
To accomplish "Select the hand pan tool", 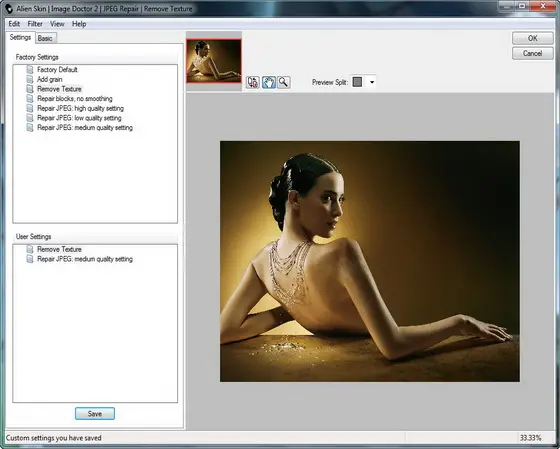I will (269, 82).
